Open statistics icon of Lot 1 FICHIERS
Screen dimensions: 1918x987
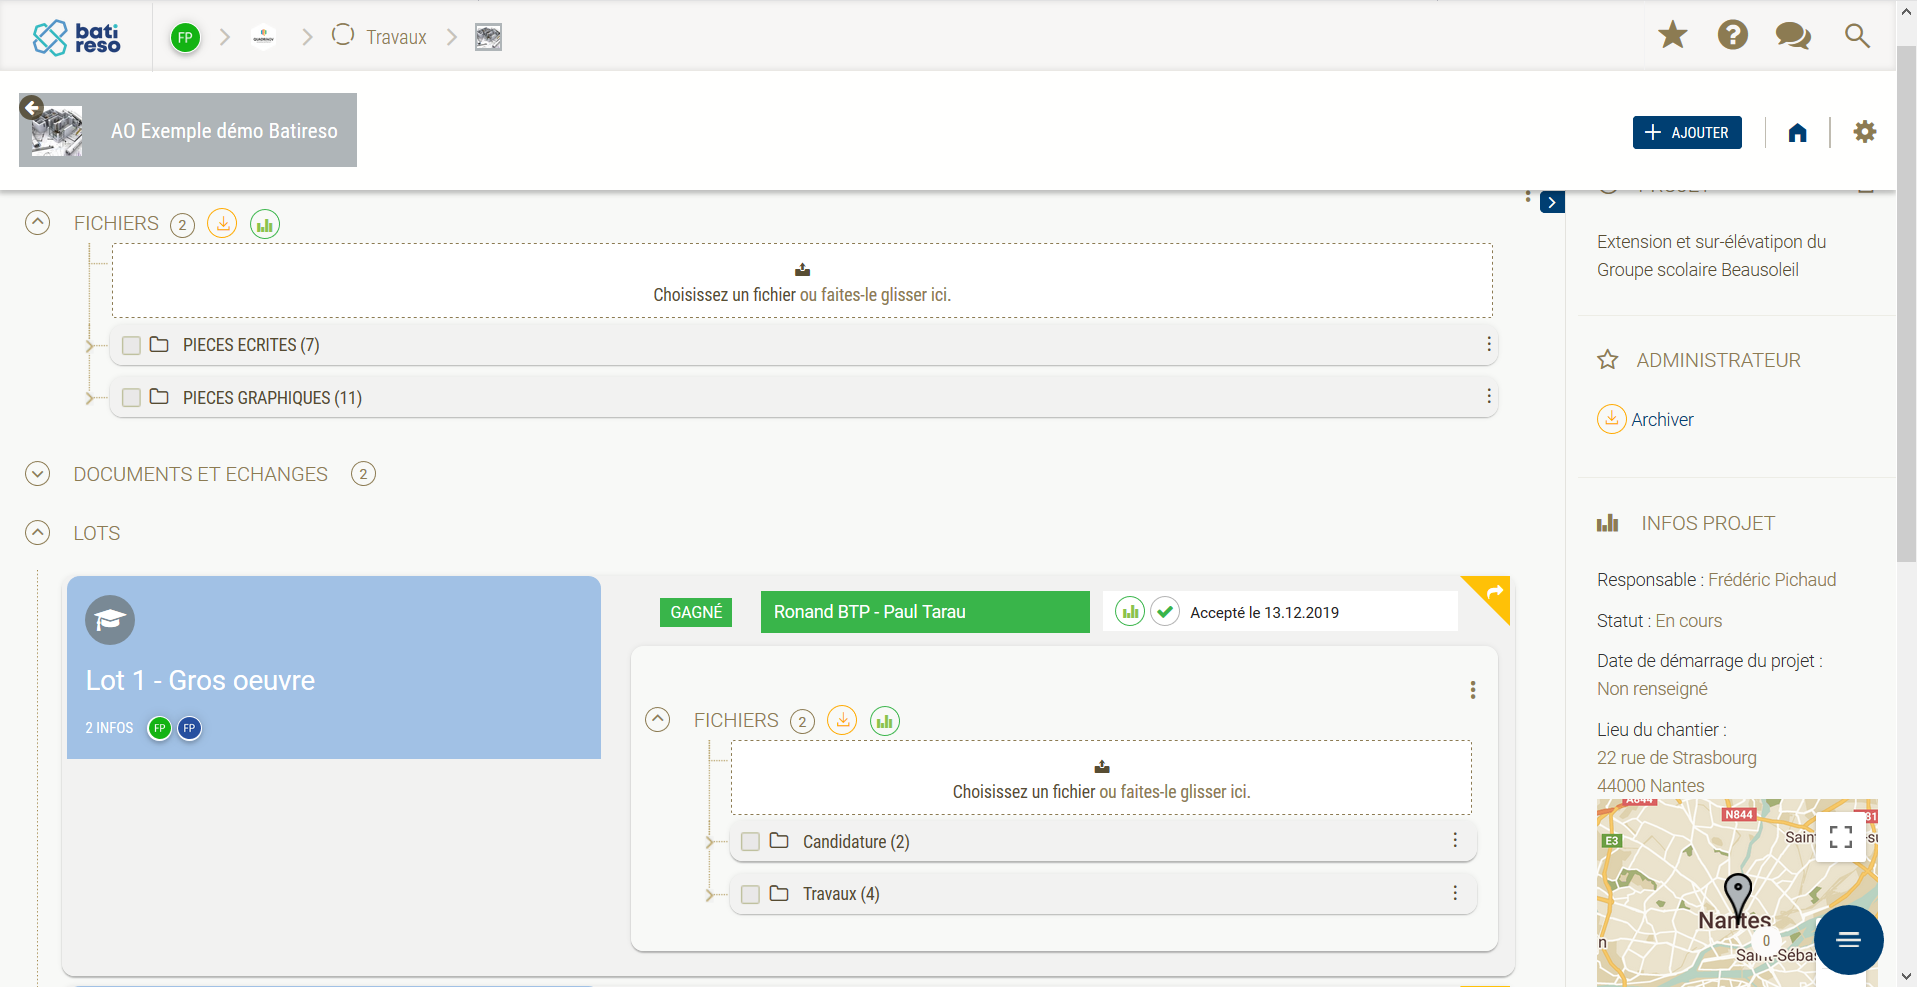coord(885,721)
